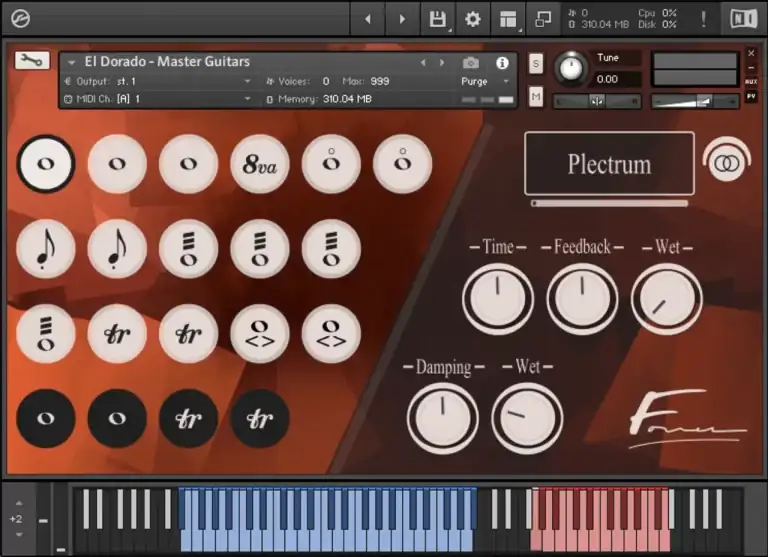Go to next preset with the top-bar right arrow
Image resolution: width=768 pixels, height=557 pixels.
402,19
